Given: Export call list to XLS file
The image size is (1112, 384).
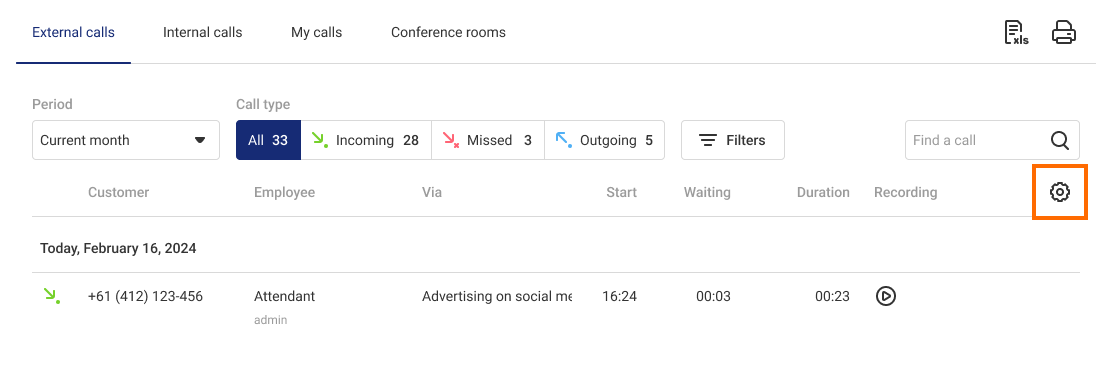Looking at the screenshot, I should coord(1016,33).
